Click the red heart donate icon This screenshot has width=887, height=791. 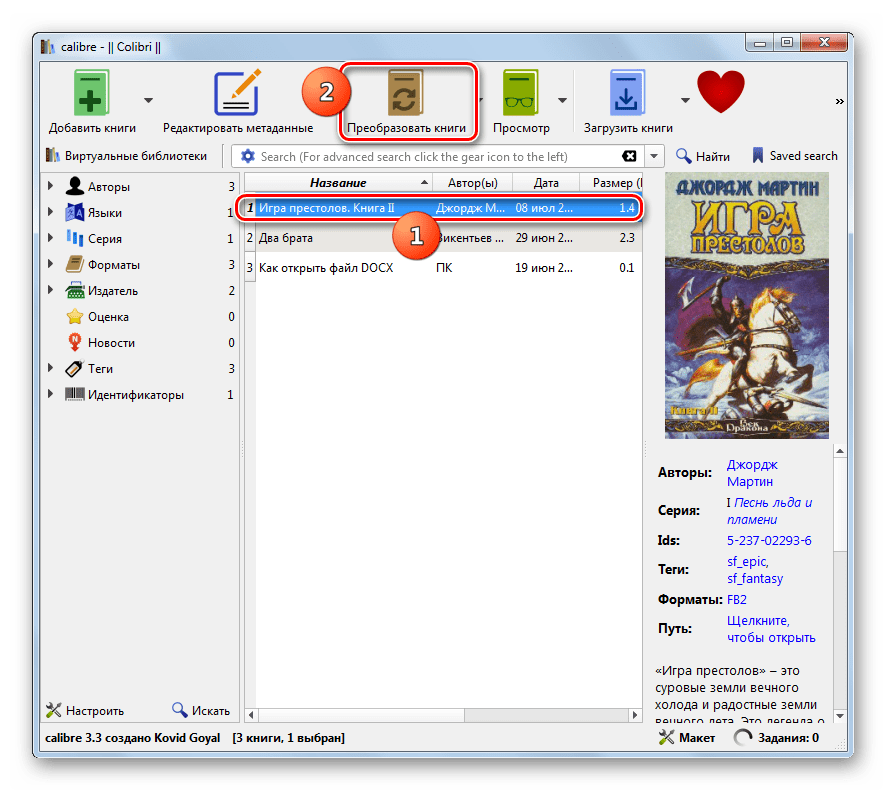(720, 91)
